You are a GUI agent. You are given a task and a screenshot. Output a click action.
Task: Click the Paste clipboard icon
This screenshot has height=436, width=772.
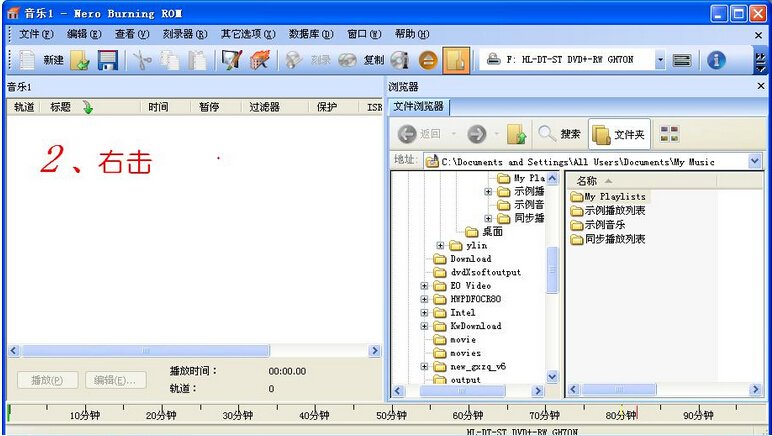(x=197, y=60)
